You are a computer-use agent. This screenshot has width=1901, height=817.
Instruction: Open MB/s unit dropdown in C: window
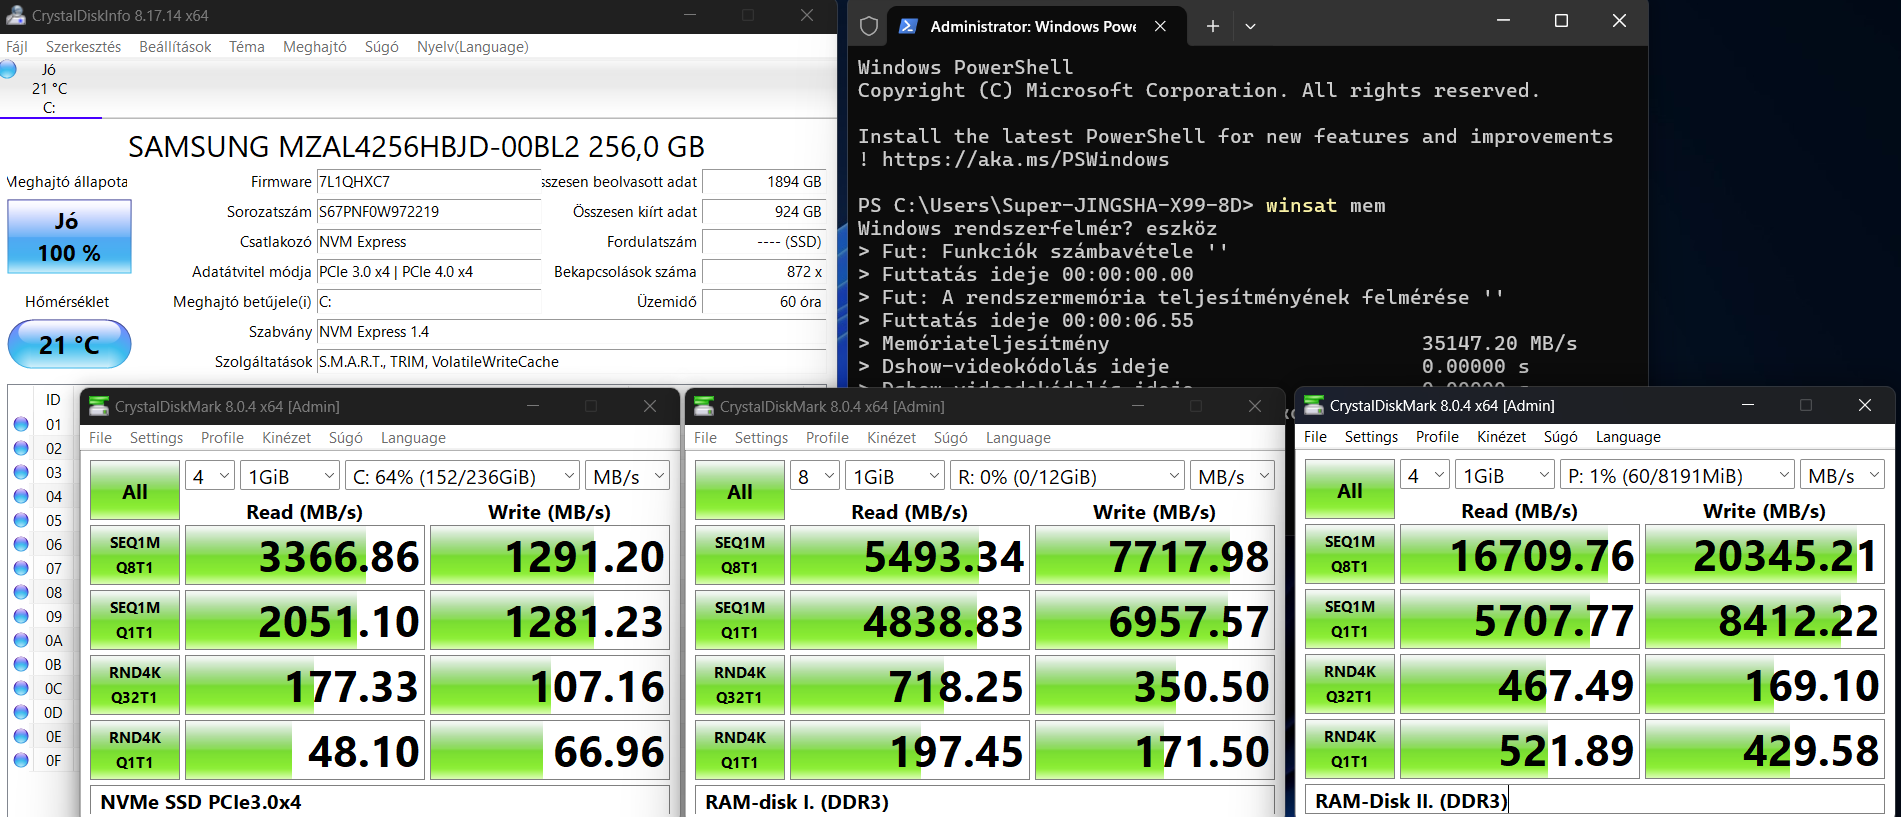coord(628,477)
